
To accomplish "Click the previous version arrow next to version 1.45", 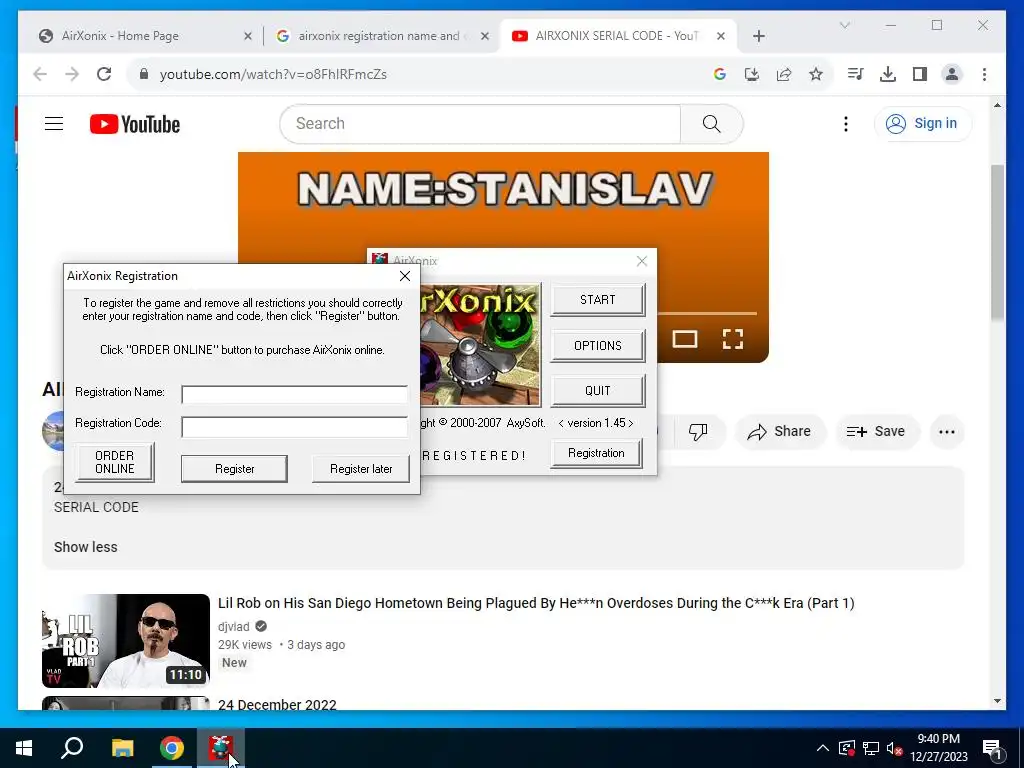I will coord(561,423).
